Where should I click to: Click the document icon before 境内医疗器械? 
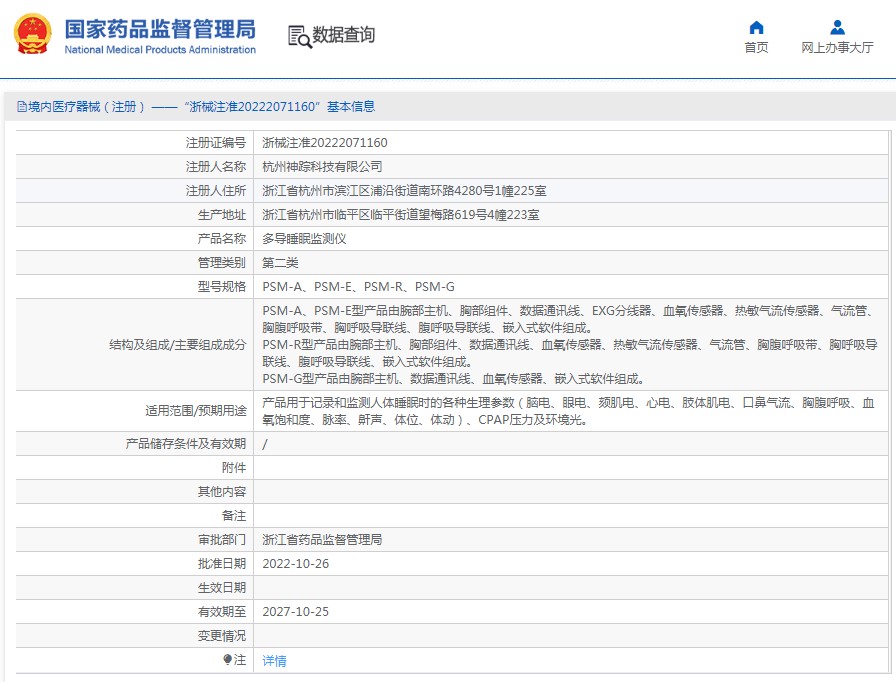pyautogui.click(x=22, y=107)
